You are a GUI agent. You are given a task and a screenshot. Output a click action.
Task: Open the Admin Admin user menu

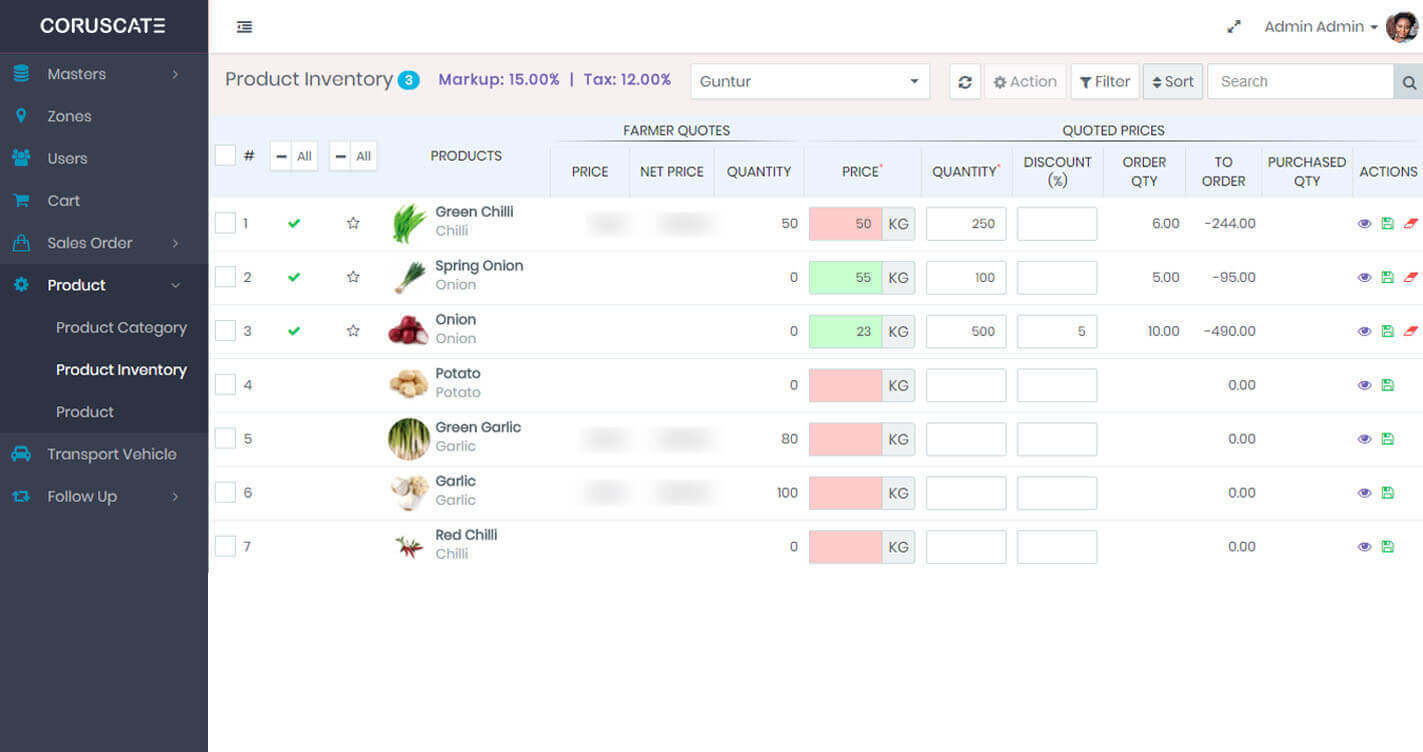(1320, 27)
